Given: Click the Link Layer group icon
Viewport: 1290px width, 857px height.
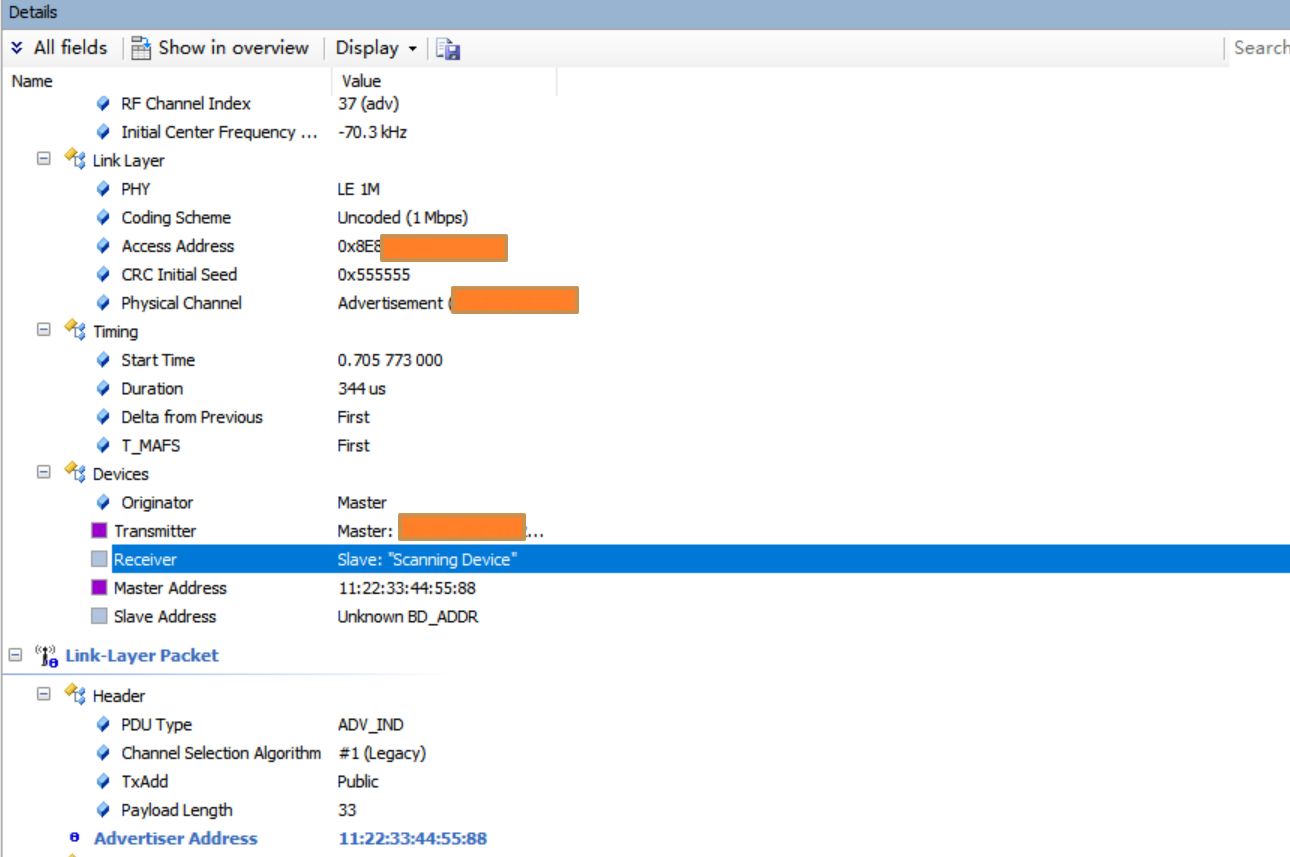Looking at the screenshot, I should pyautogui.click(x=75, y=160).
